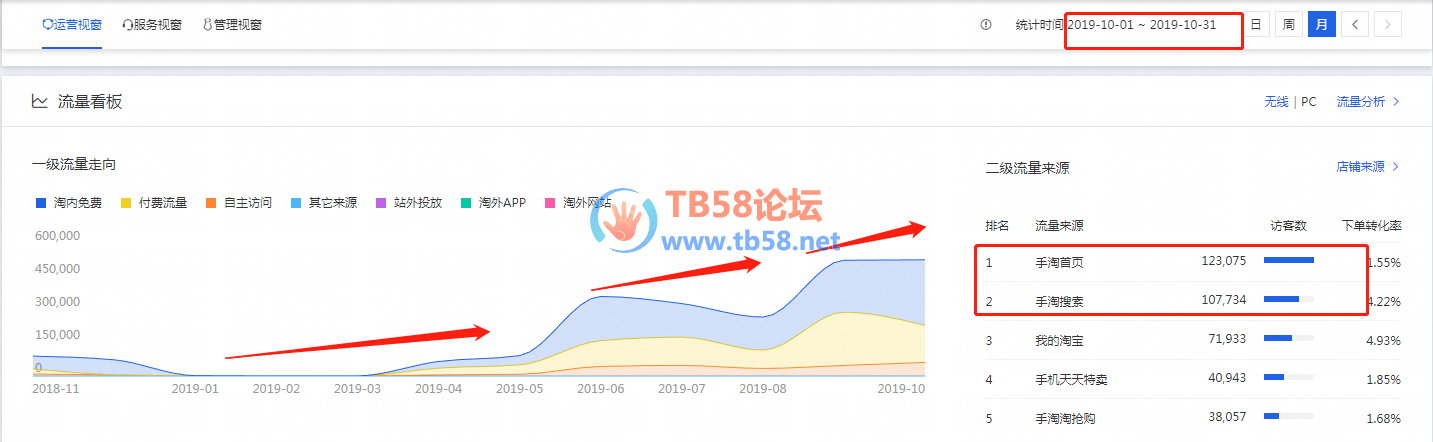The image size is (1433, 442).
Task: Click the 流量看板 chart icon
Action: coord(40,101)
